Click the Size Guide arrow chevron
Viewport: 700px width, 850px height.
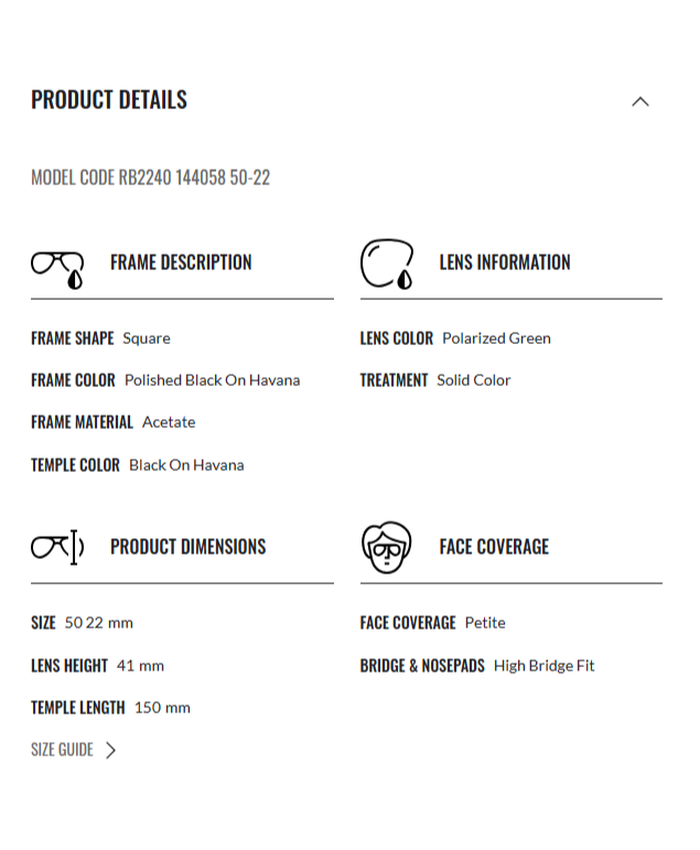point(111,750)
